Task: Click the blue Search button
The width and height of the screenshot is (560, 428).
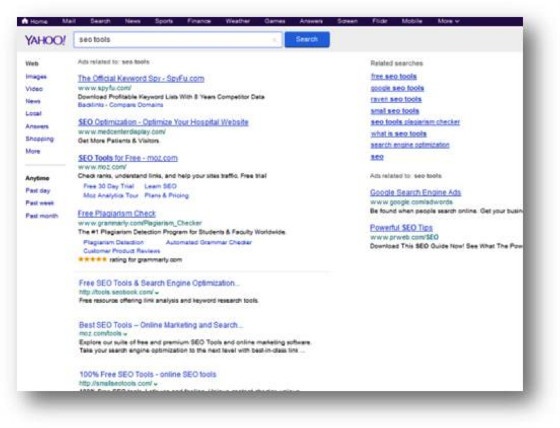Action: coord(307,39)
